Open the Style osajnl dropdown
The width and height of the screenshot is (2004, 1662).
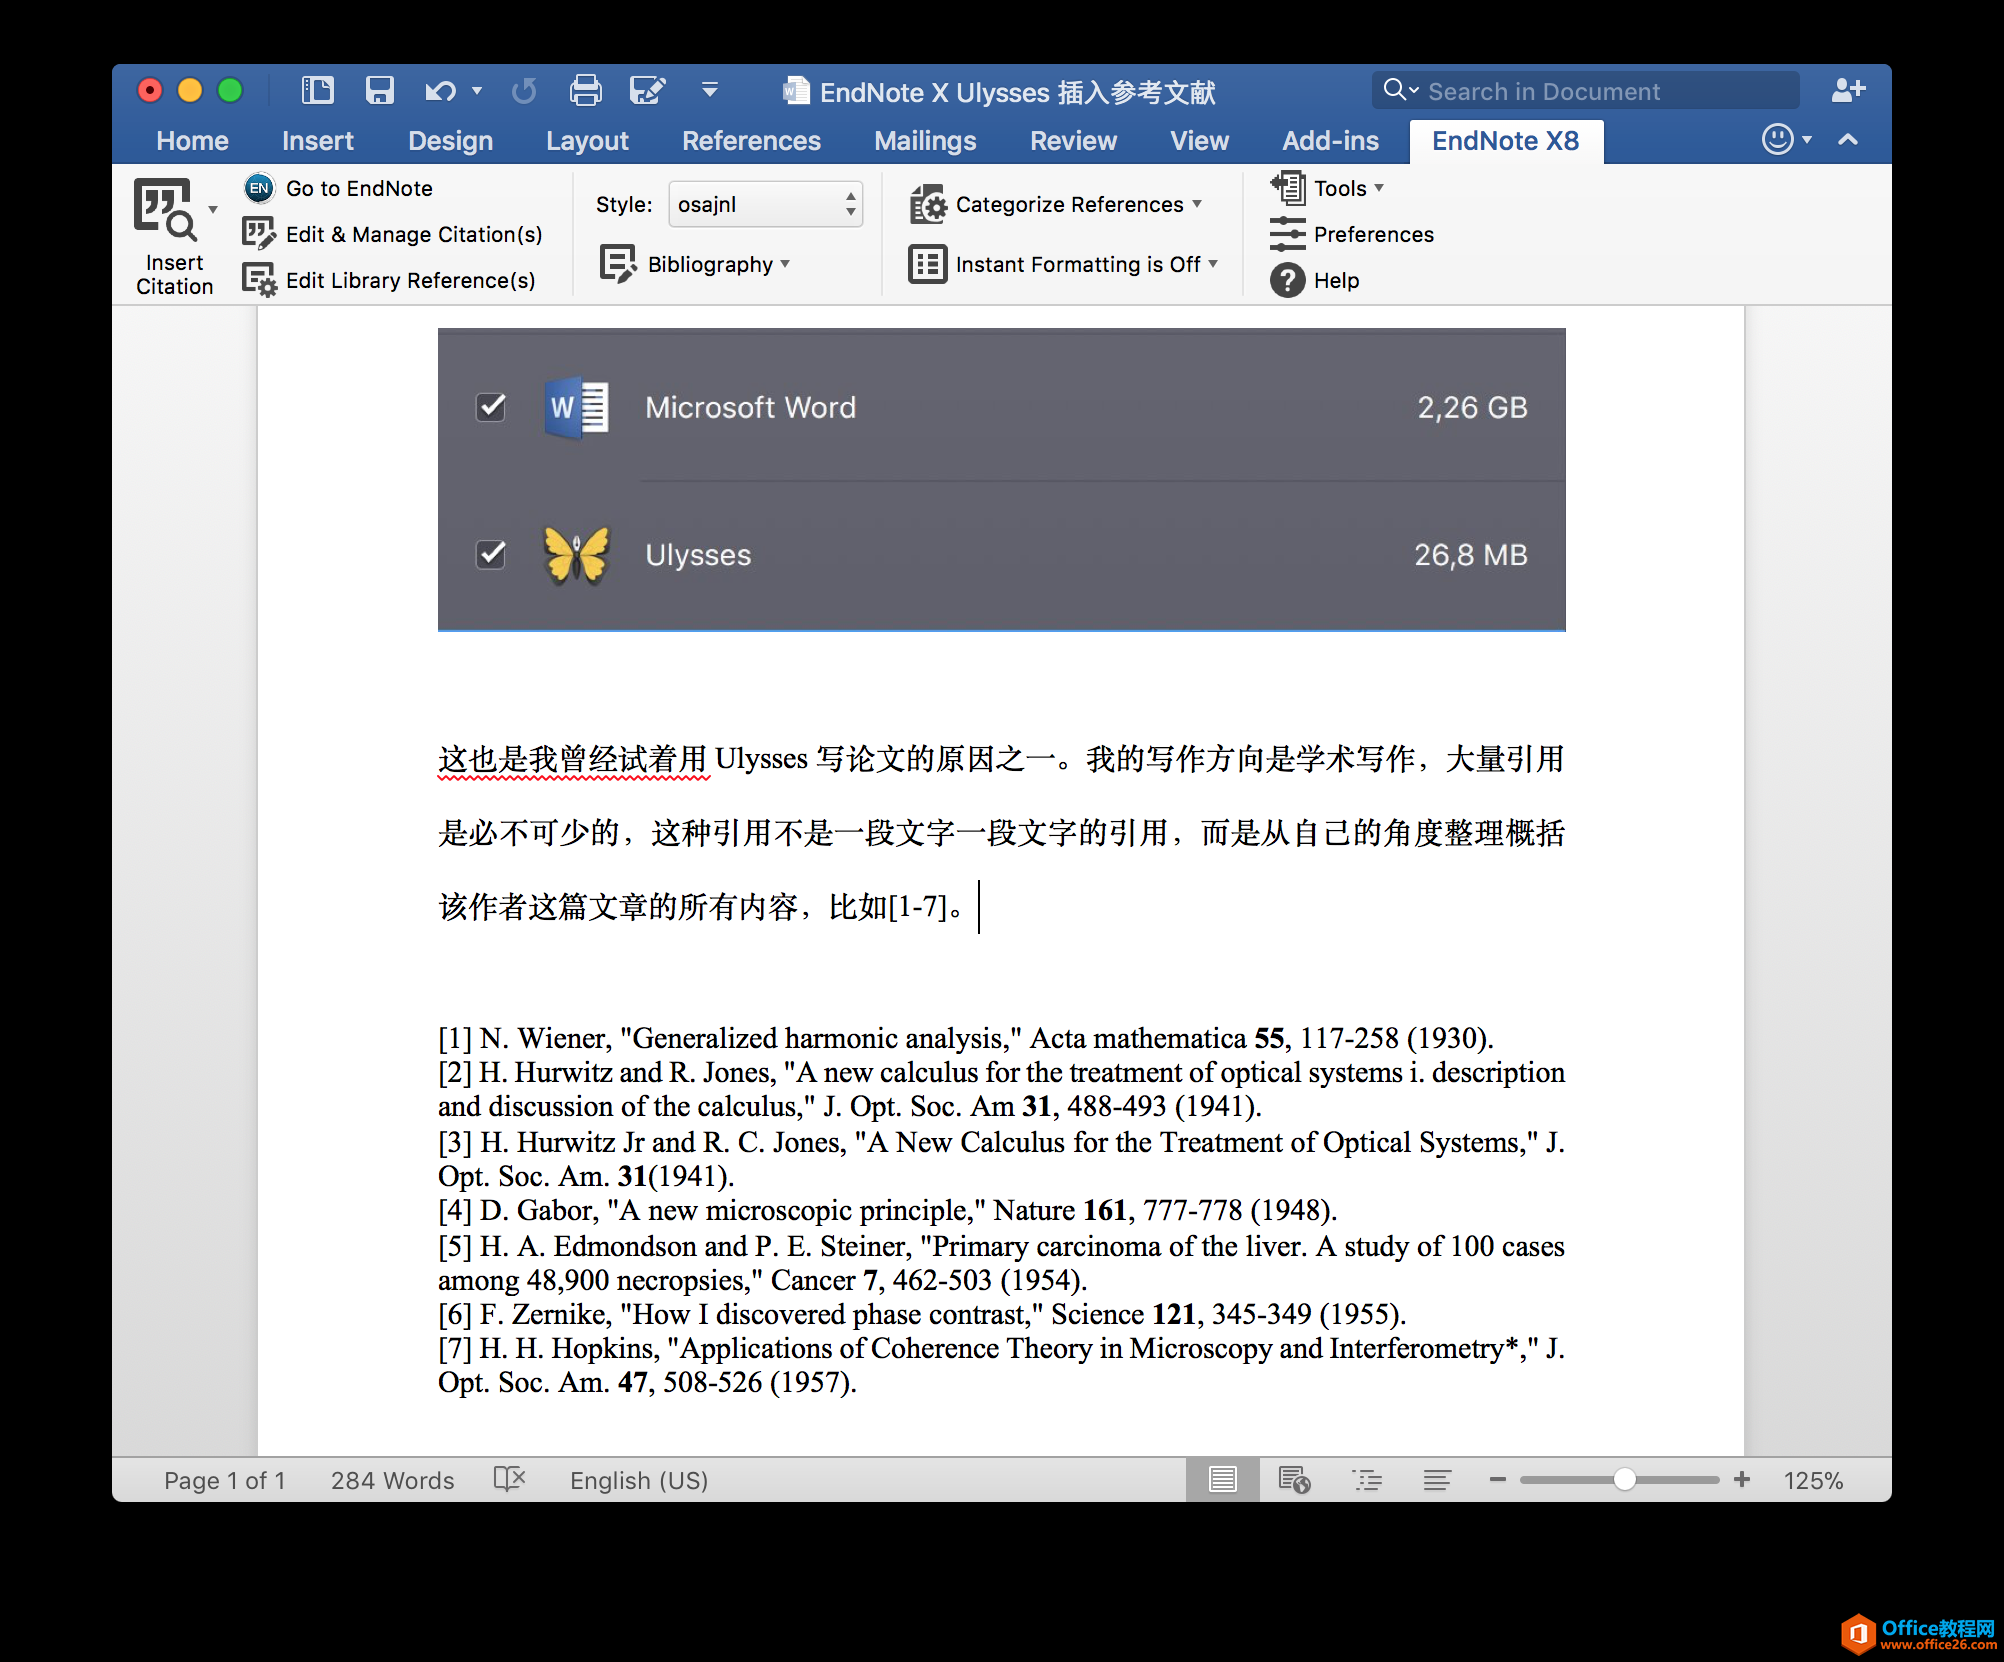coord(765,204)
